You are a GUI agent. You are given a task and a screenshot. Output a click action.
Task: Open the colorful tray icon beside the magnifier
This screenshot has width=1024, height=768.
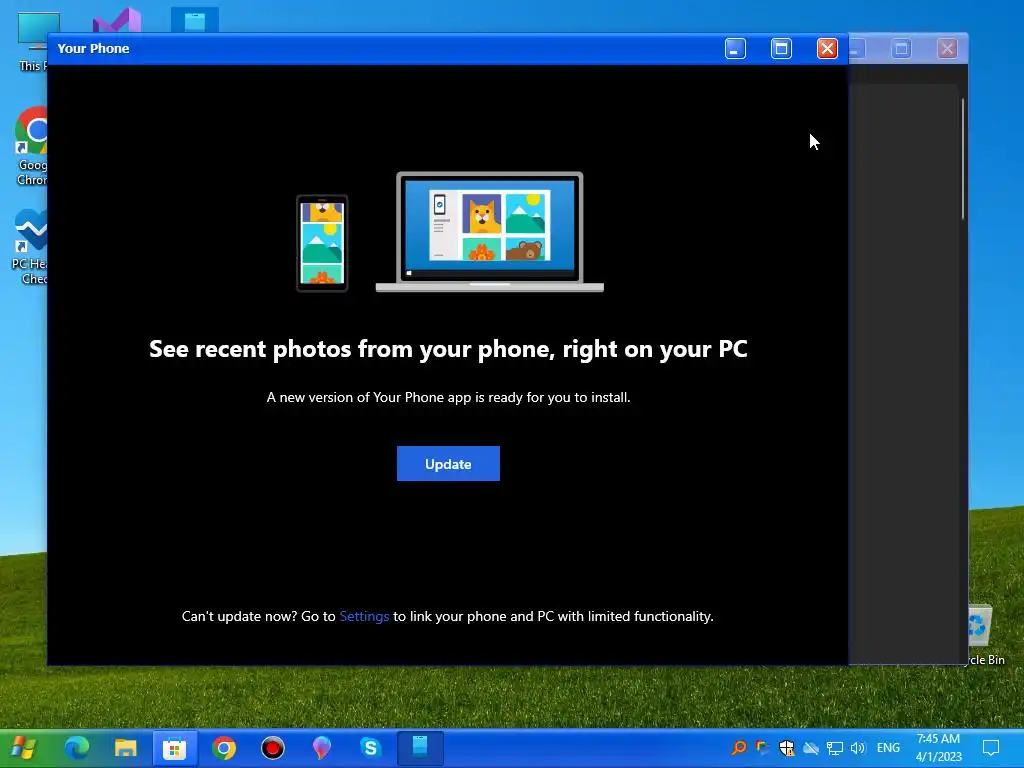[x=762, y=748]
